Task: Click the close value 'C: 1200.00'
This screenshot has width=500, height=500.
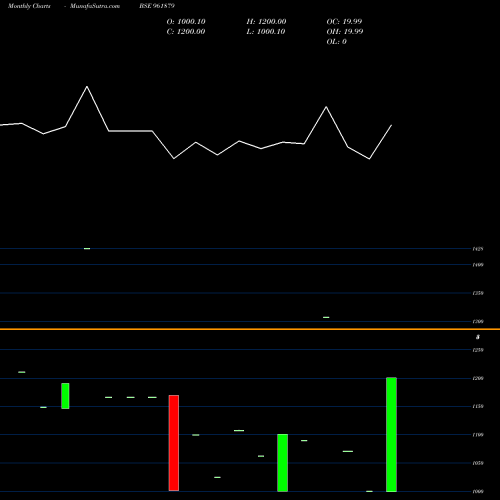Action: (186, 32)
